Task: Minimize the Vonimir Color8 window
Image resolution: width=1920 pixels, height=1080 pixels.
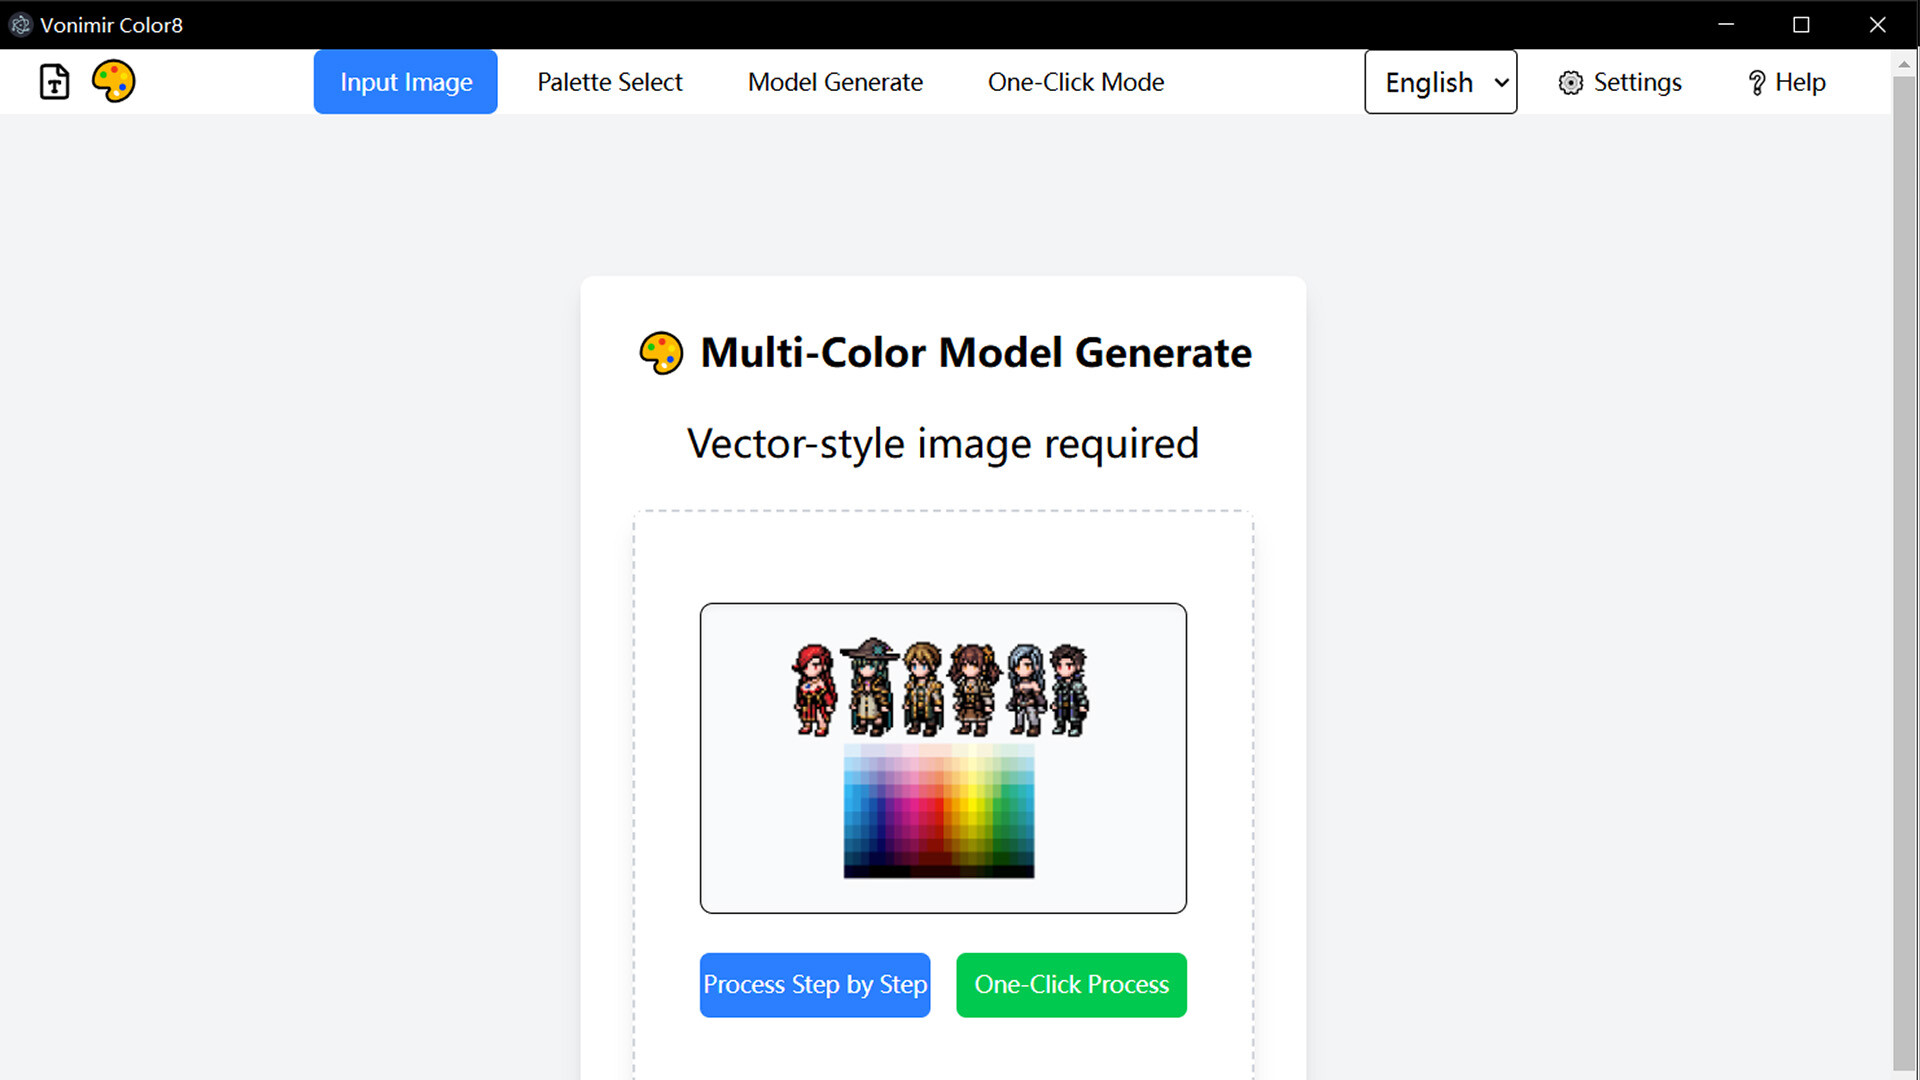Action: pos(1725,25)
